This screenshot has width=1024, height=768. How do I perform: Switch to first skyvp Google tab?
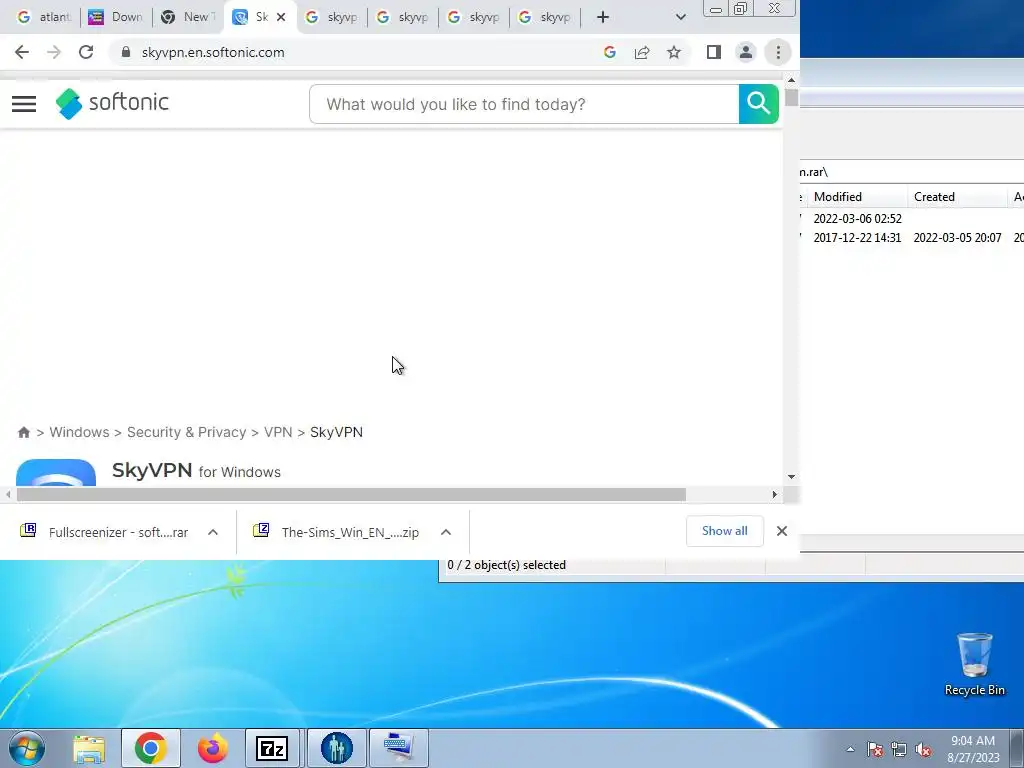tap(332, 17)
